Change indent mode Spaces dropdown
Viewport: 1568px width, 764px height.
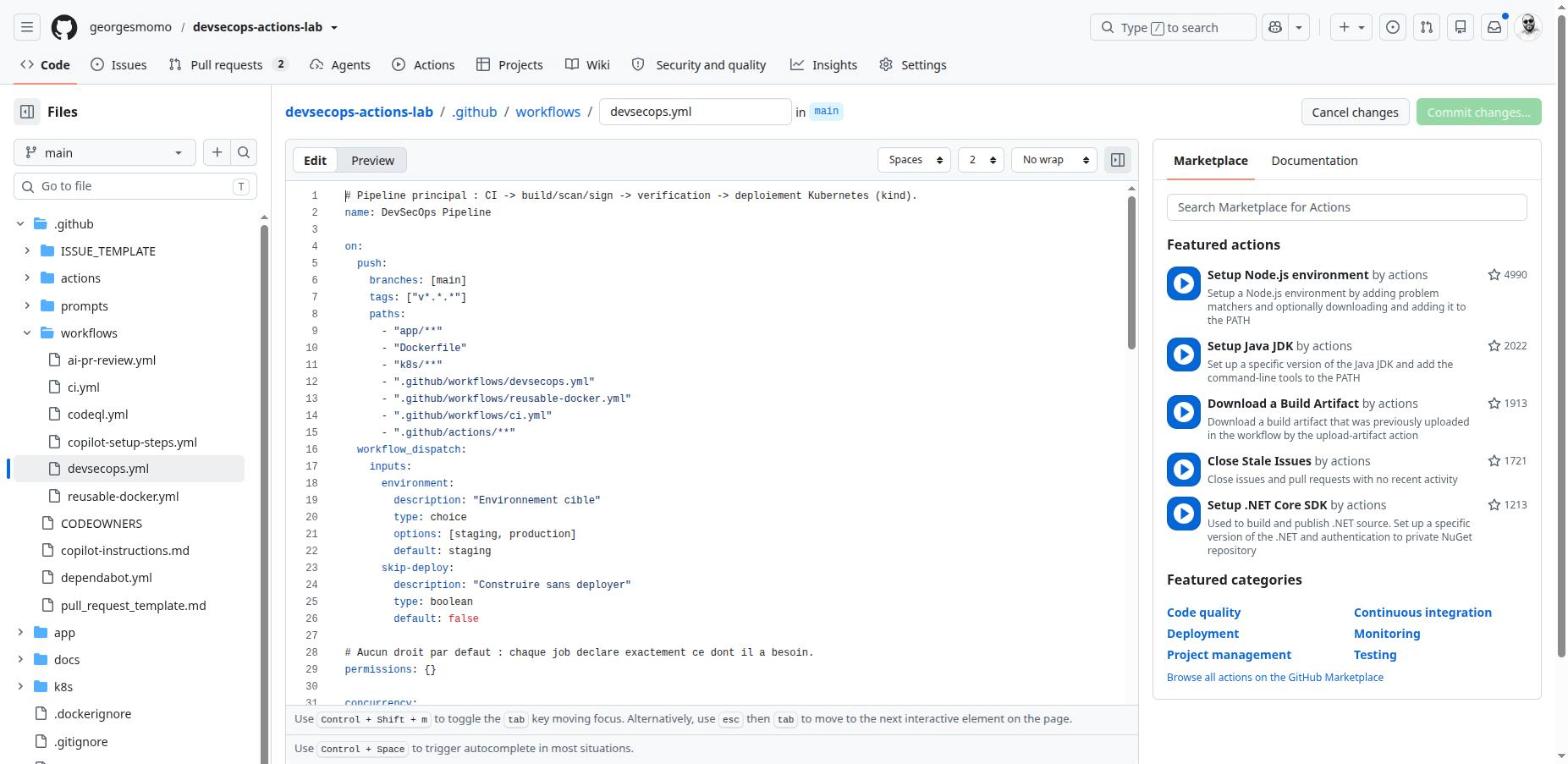coord(914,160)
